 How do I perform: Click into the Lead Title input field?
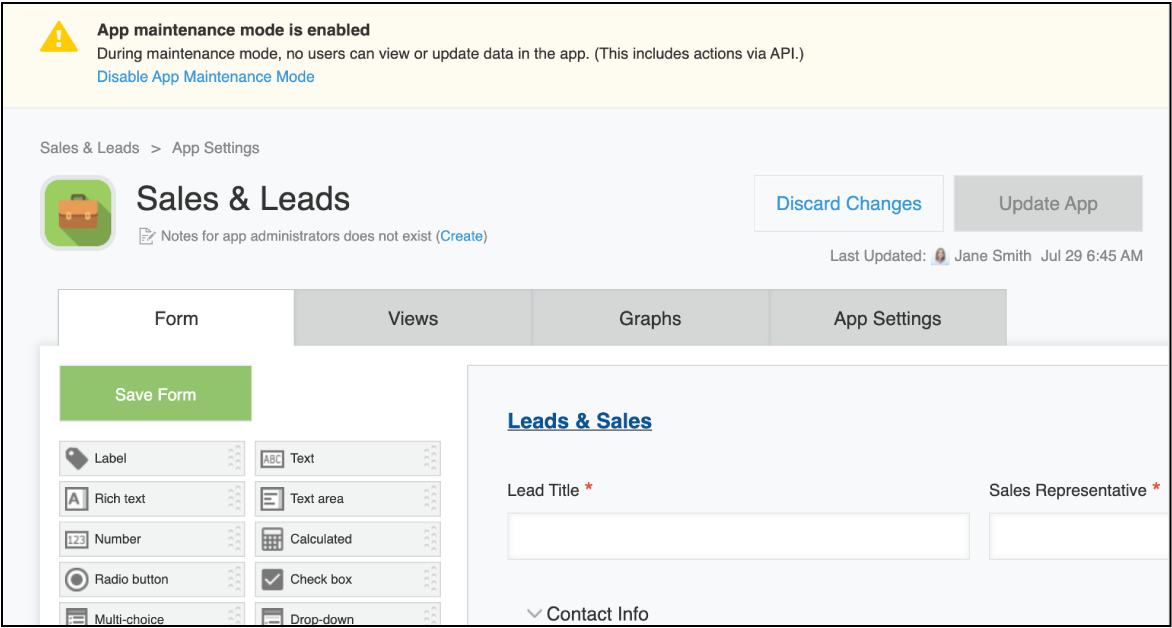[738, 537]
